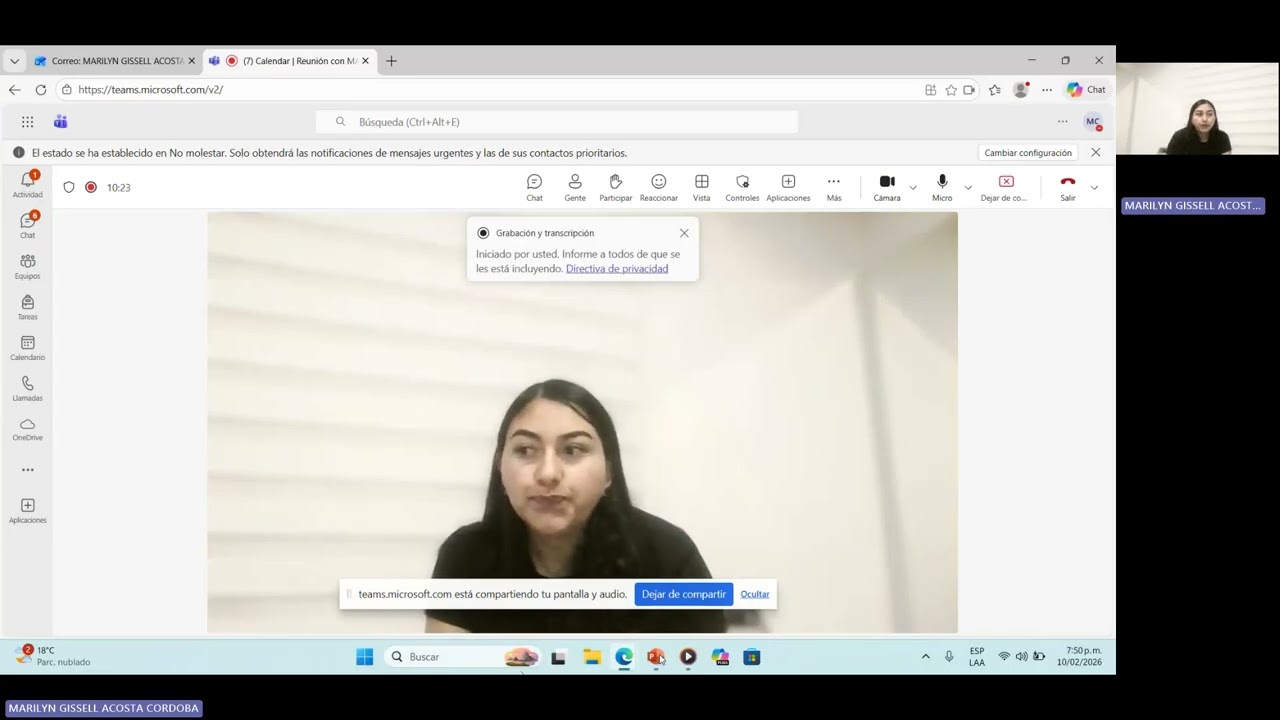Open Tareas in the left sidebar
Screen dimensions: 1280x720
click(27, 307)
